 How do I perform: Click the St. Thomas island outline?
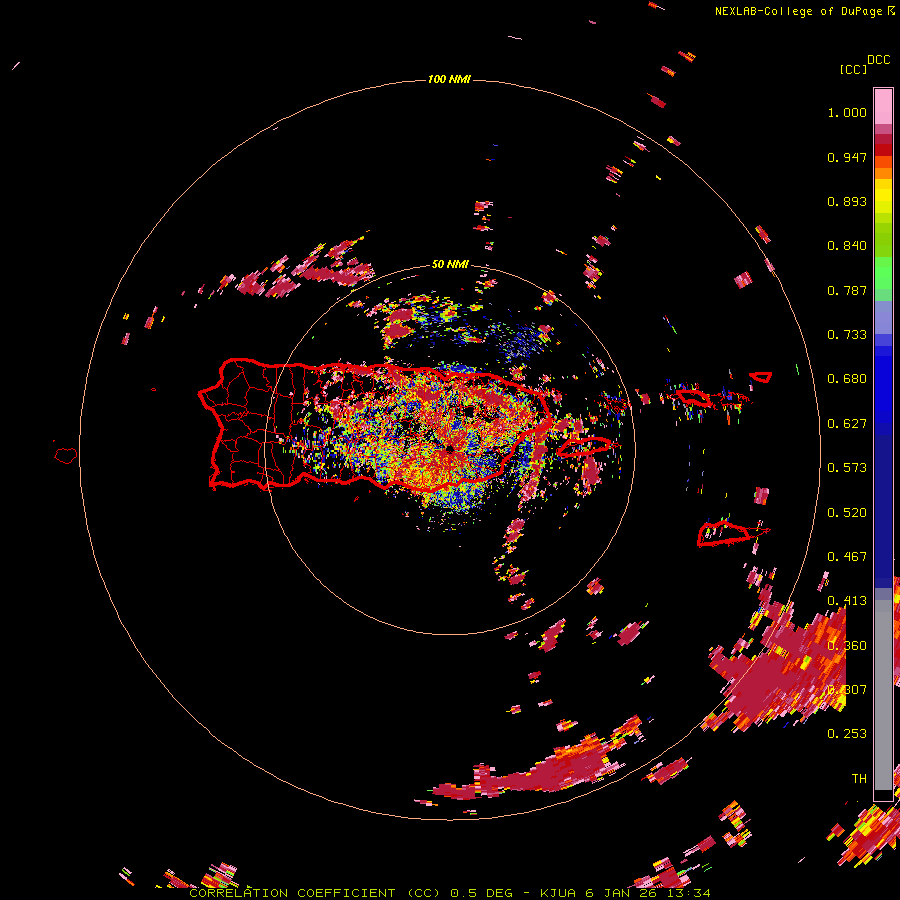[693, 397]
